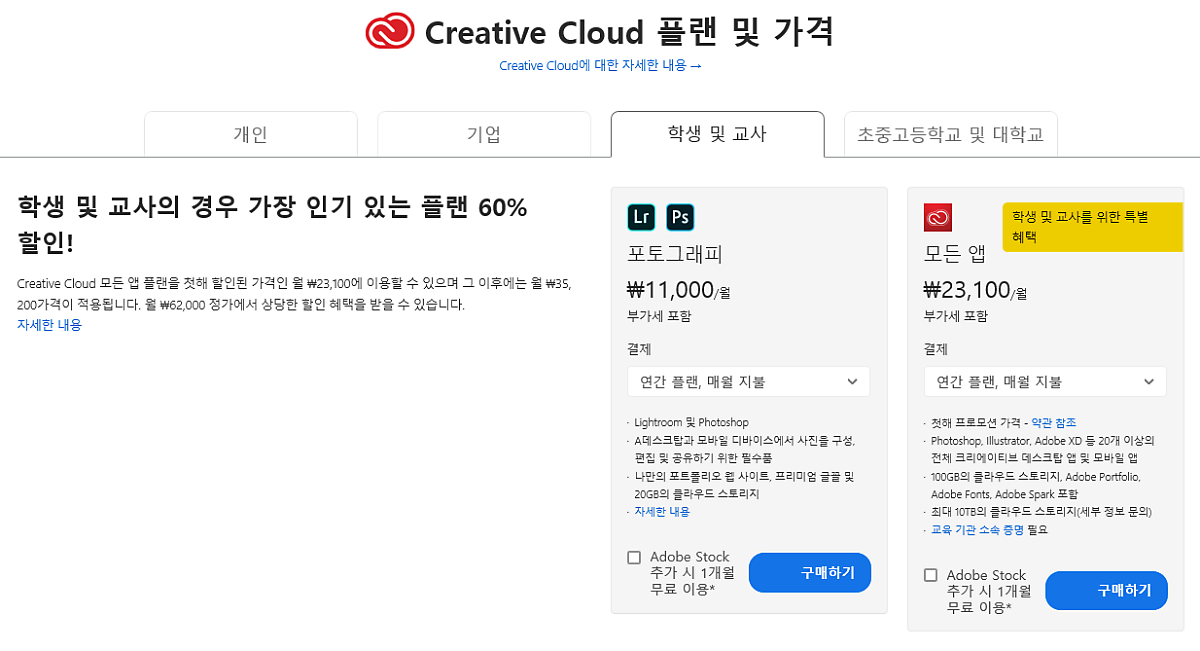
Task: Click the 100GB의 클라우드 스토리지 feature line
Action: point(1035,485)
